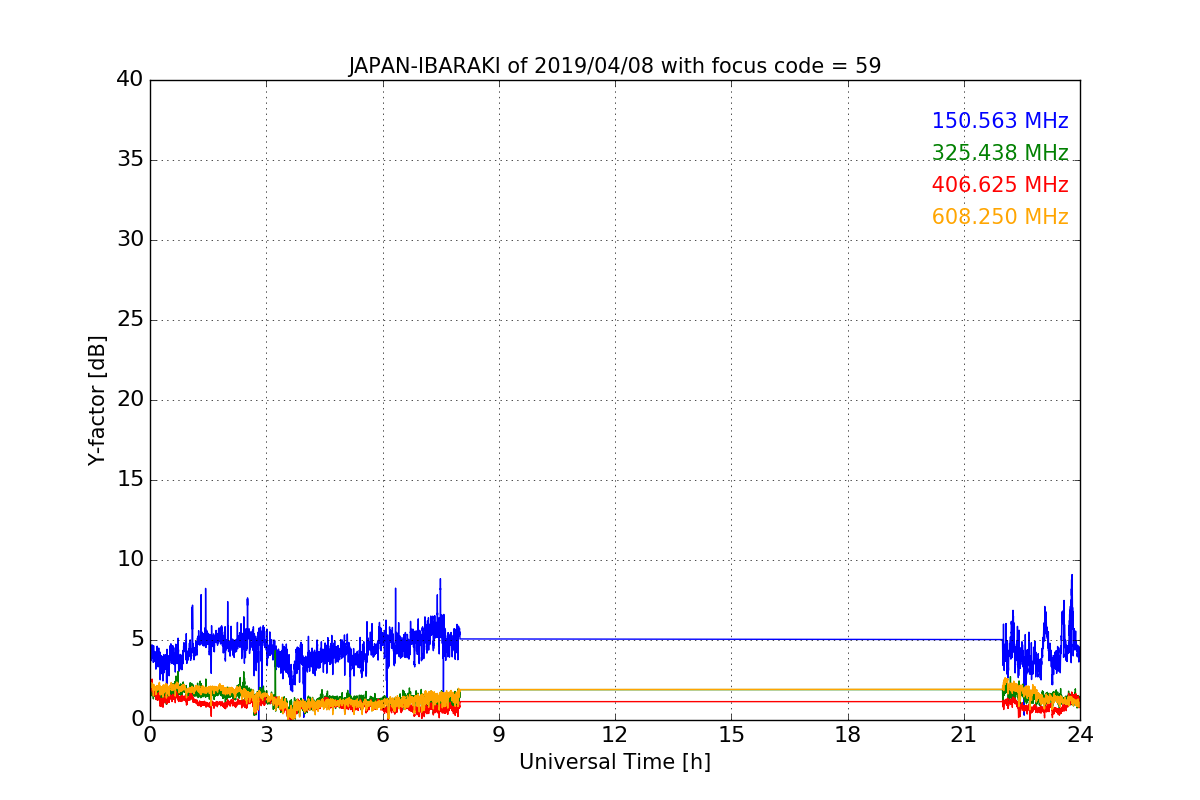This screenshot has width=1200, height=800.
Task: Click the x-axis tick label '15'
Action: [731, 734]
